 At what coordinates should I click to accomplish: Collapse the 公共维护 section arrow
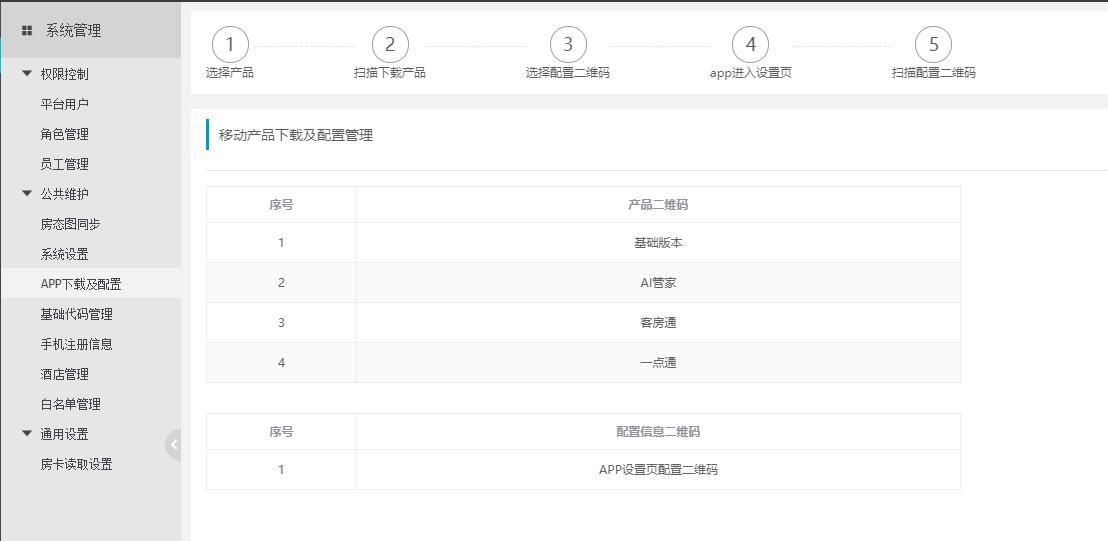coord(27,194)
